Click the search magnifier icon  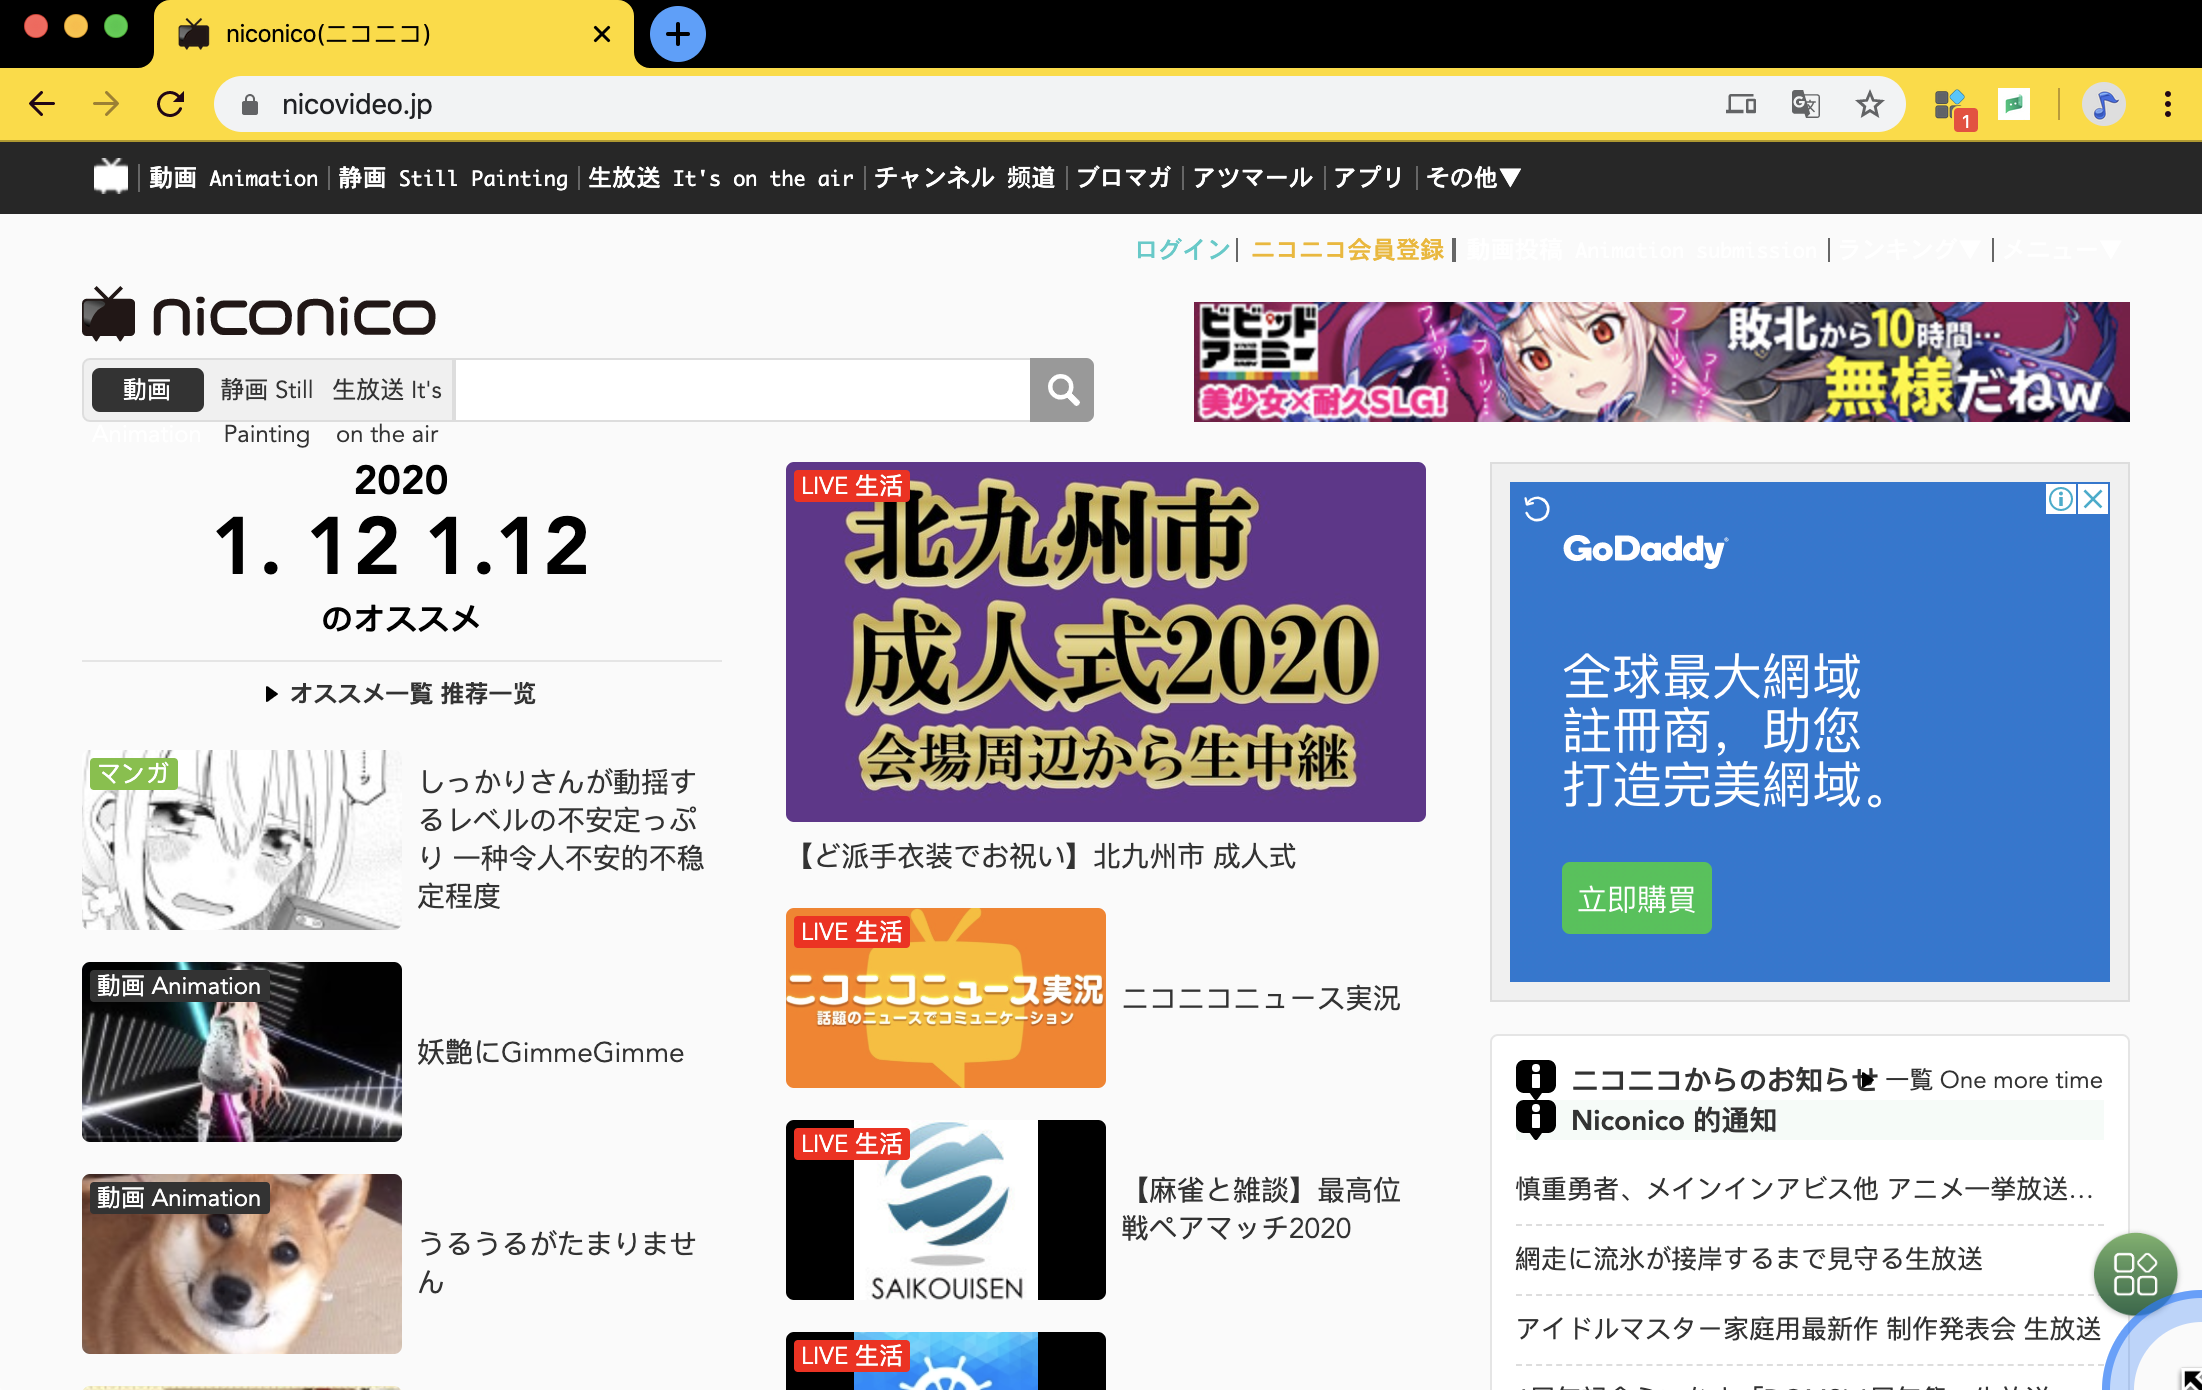coord(1061,390)
